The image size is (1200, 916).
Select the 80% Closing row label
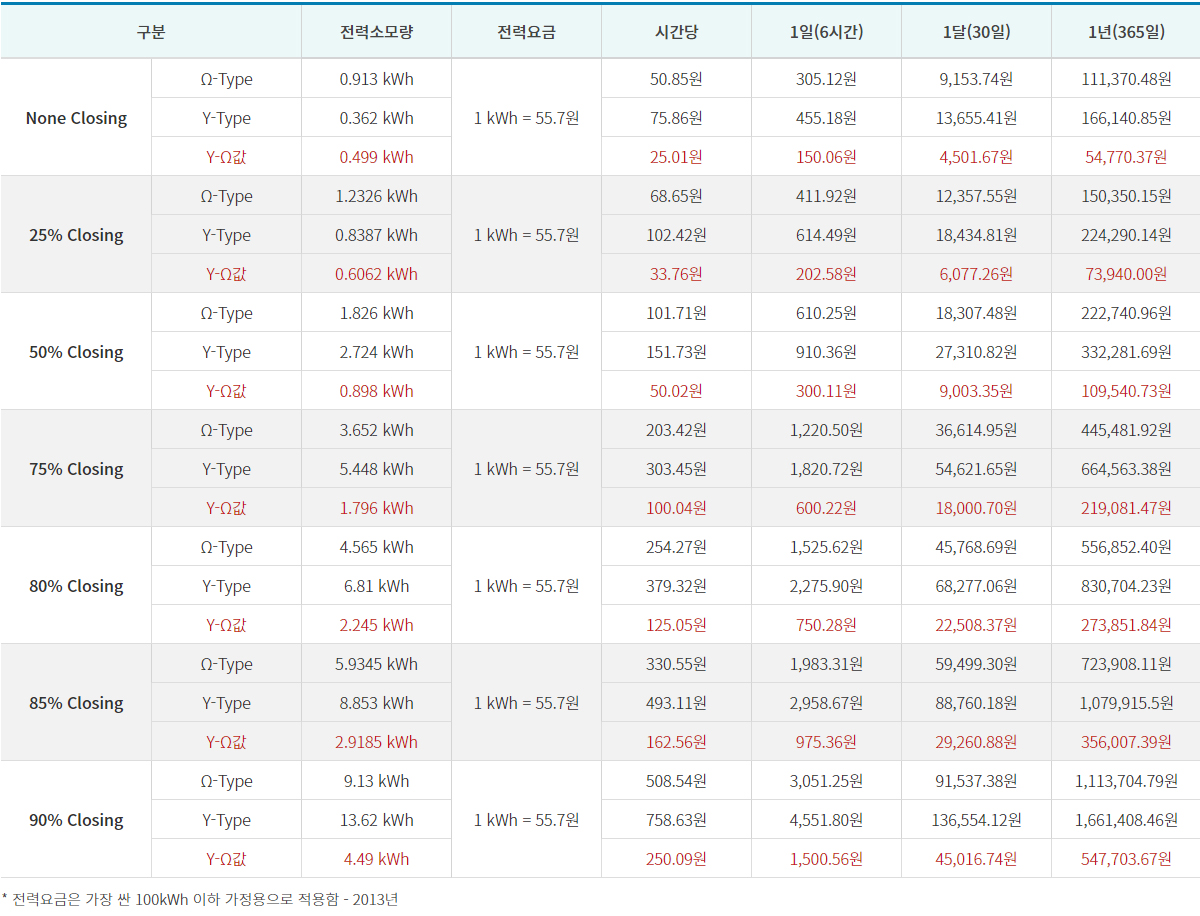point(76,586)
